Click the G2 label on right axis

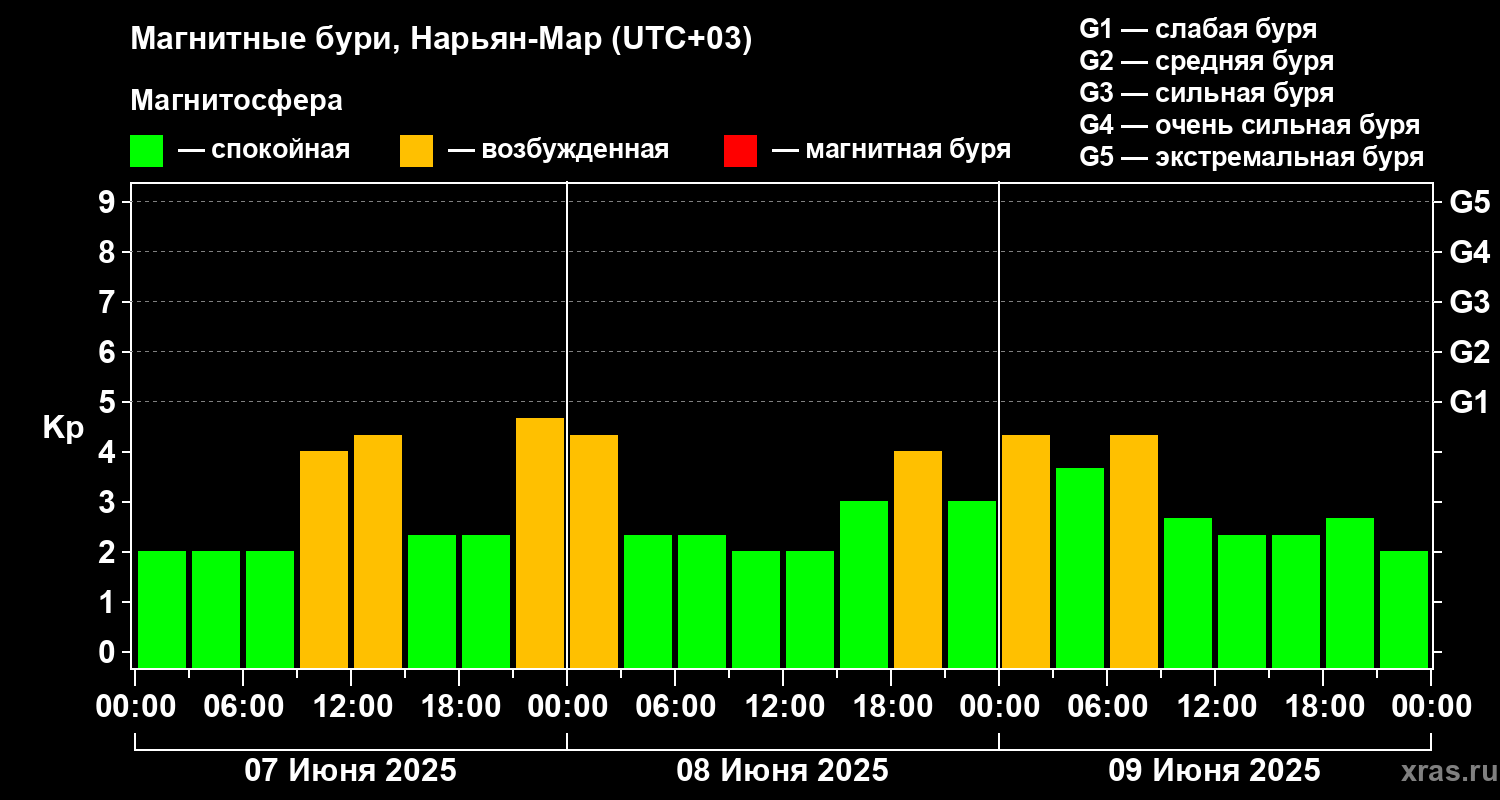[1470, 352]
